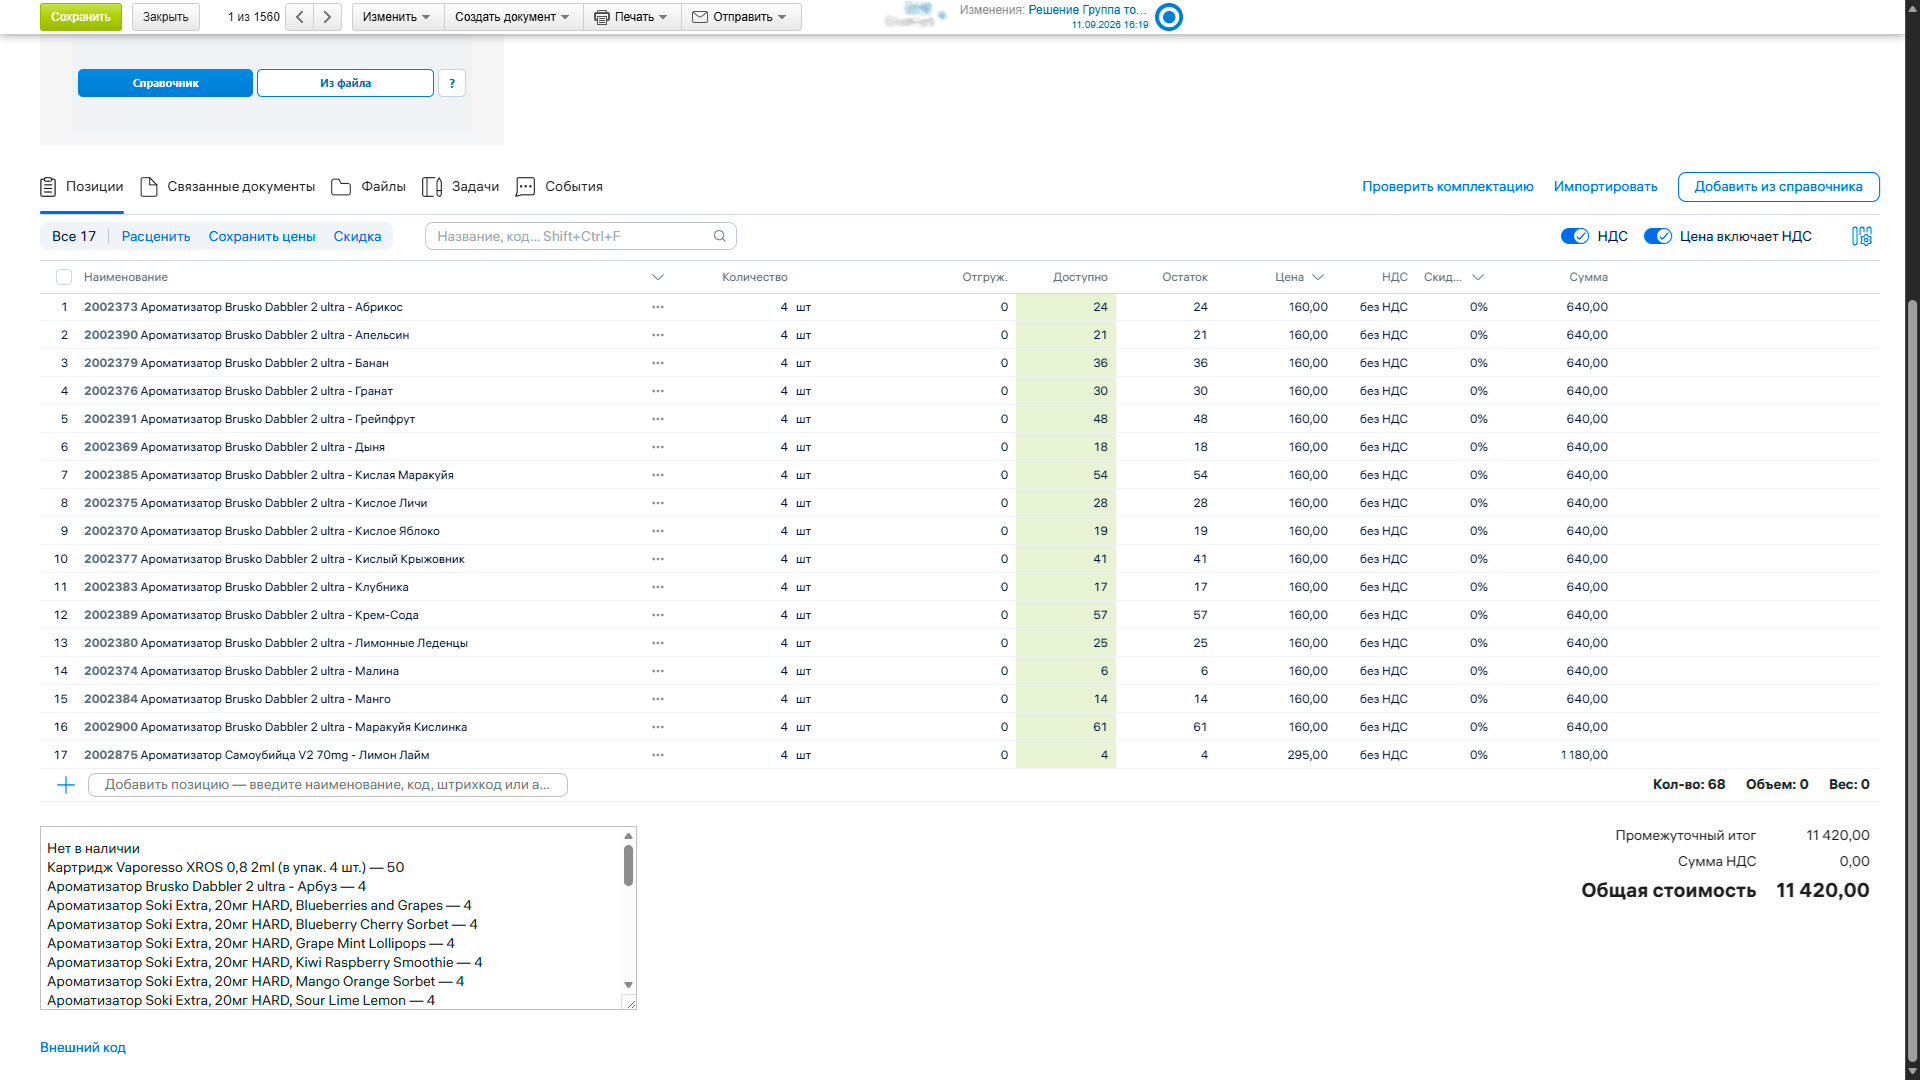The width and height of the screenshot is (1920, 1080).
Task: Click the Сохранить цены link
Action: [262, 236]
